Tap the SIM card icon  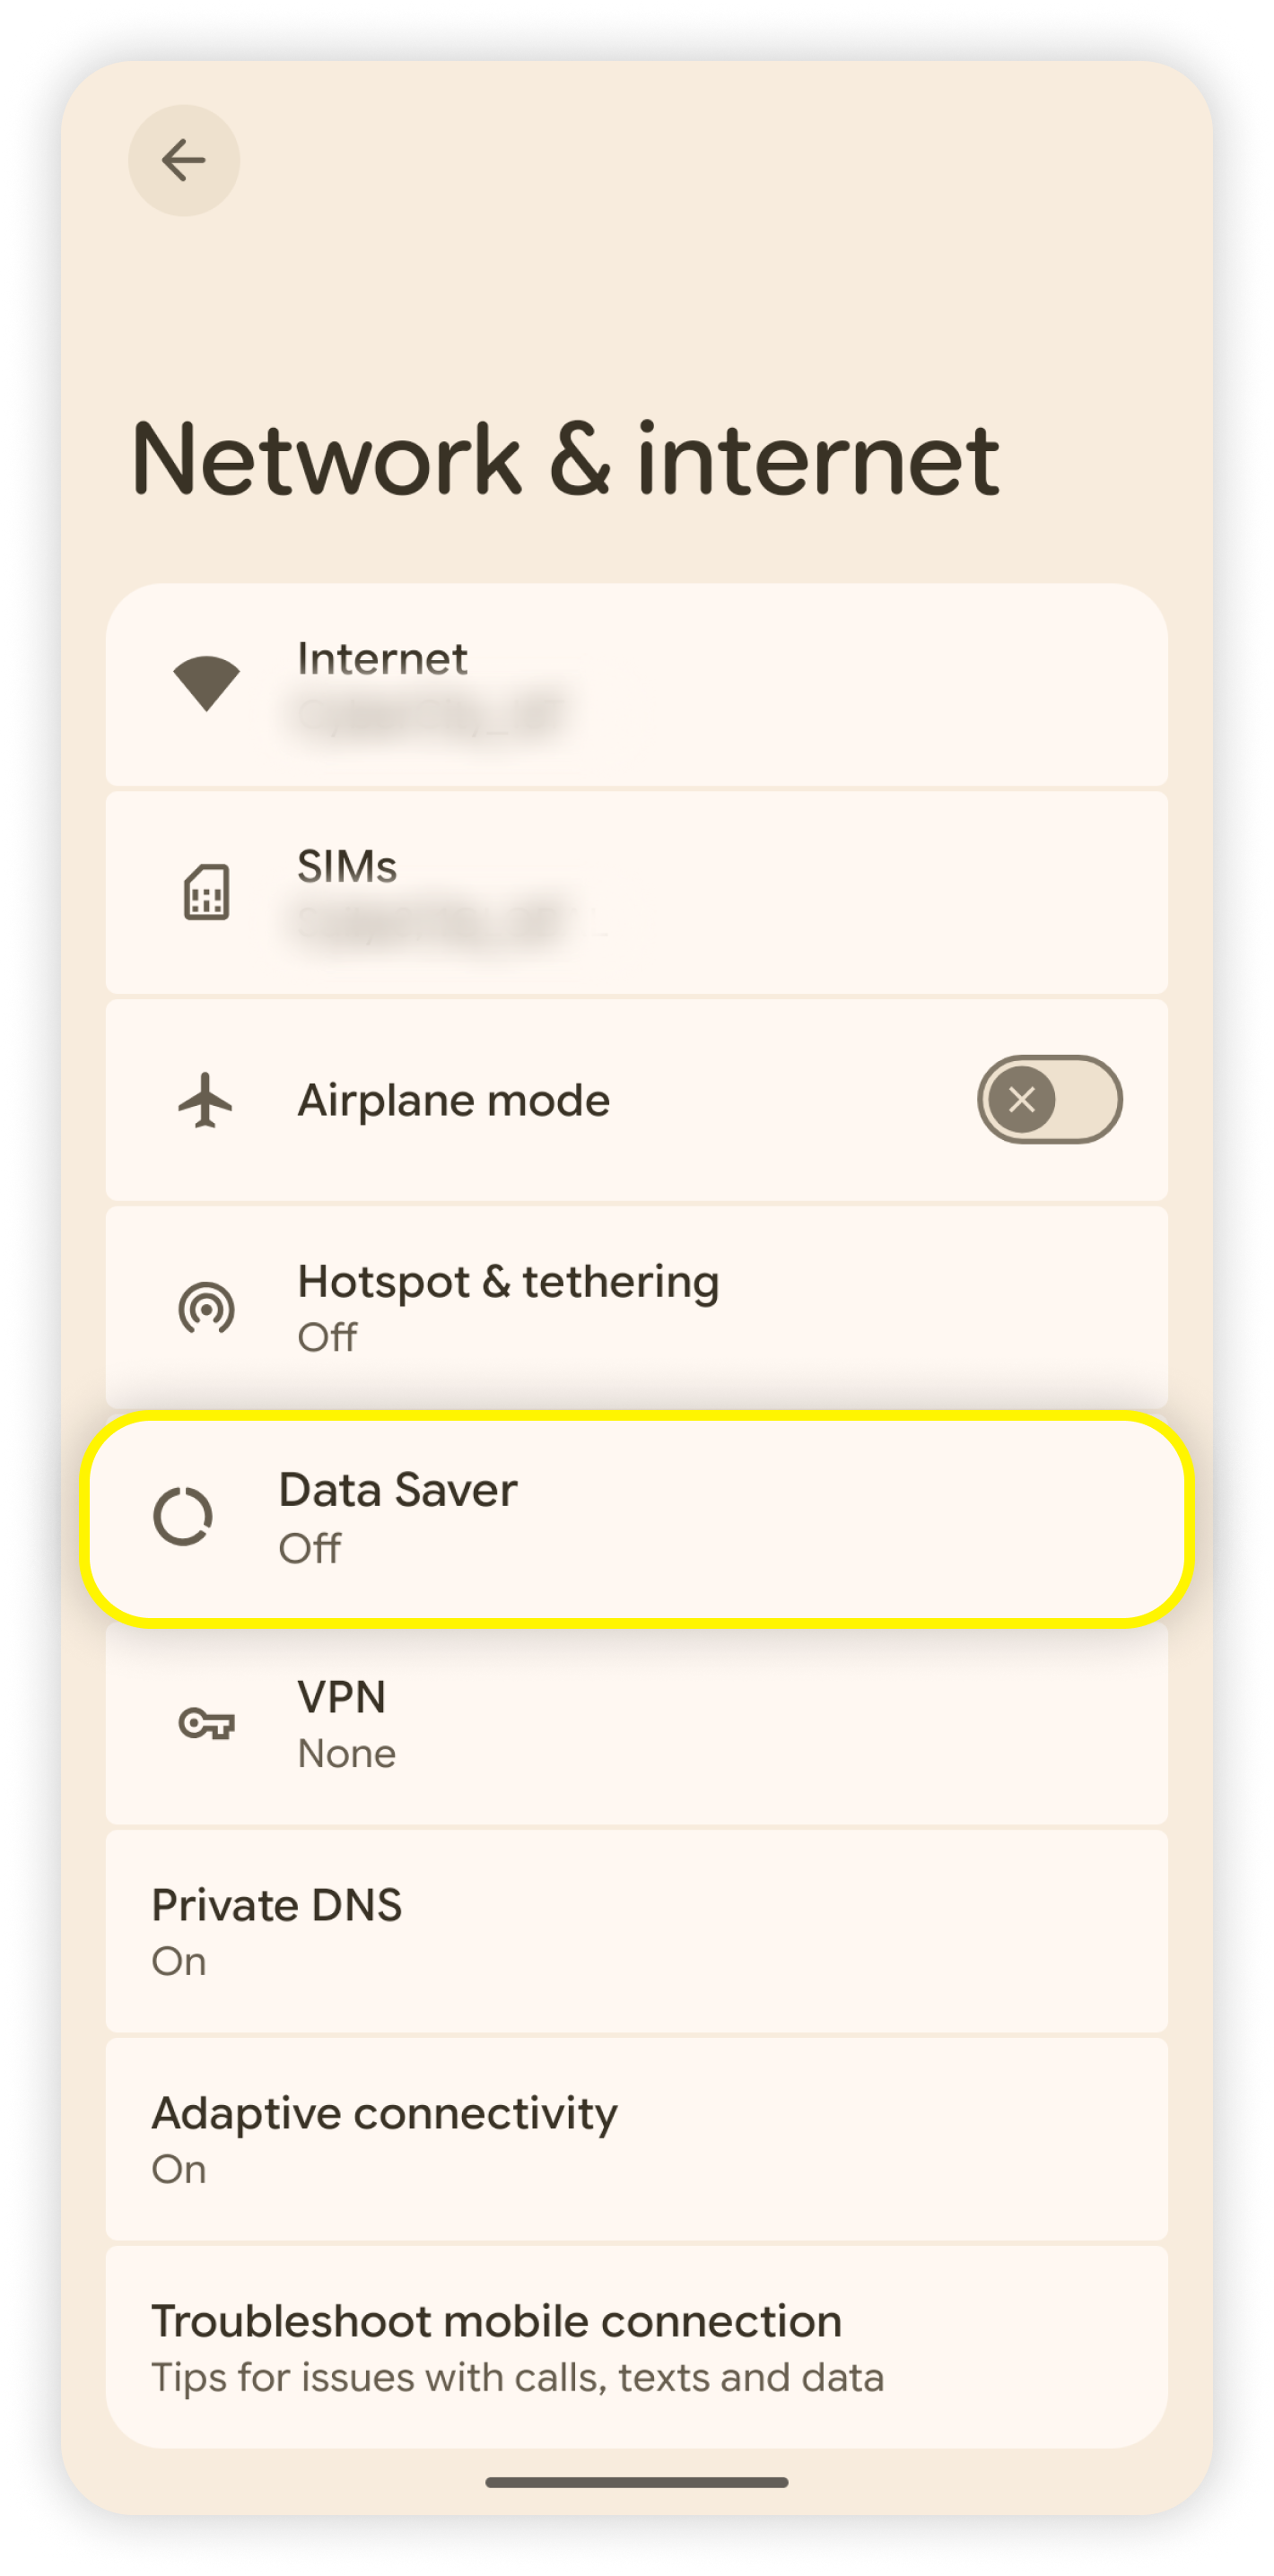tap(206, 892)
